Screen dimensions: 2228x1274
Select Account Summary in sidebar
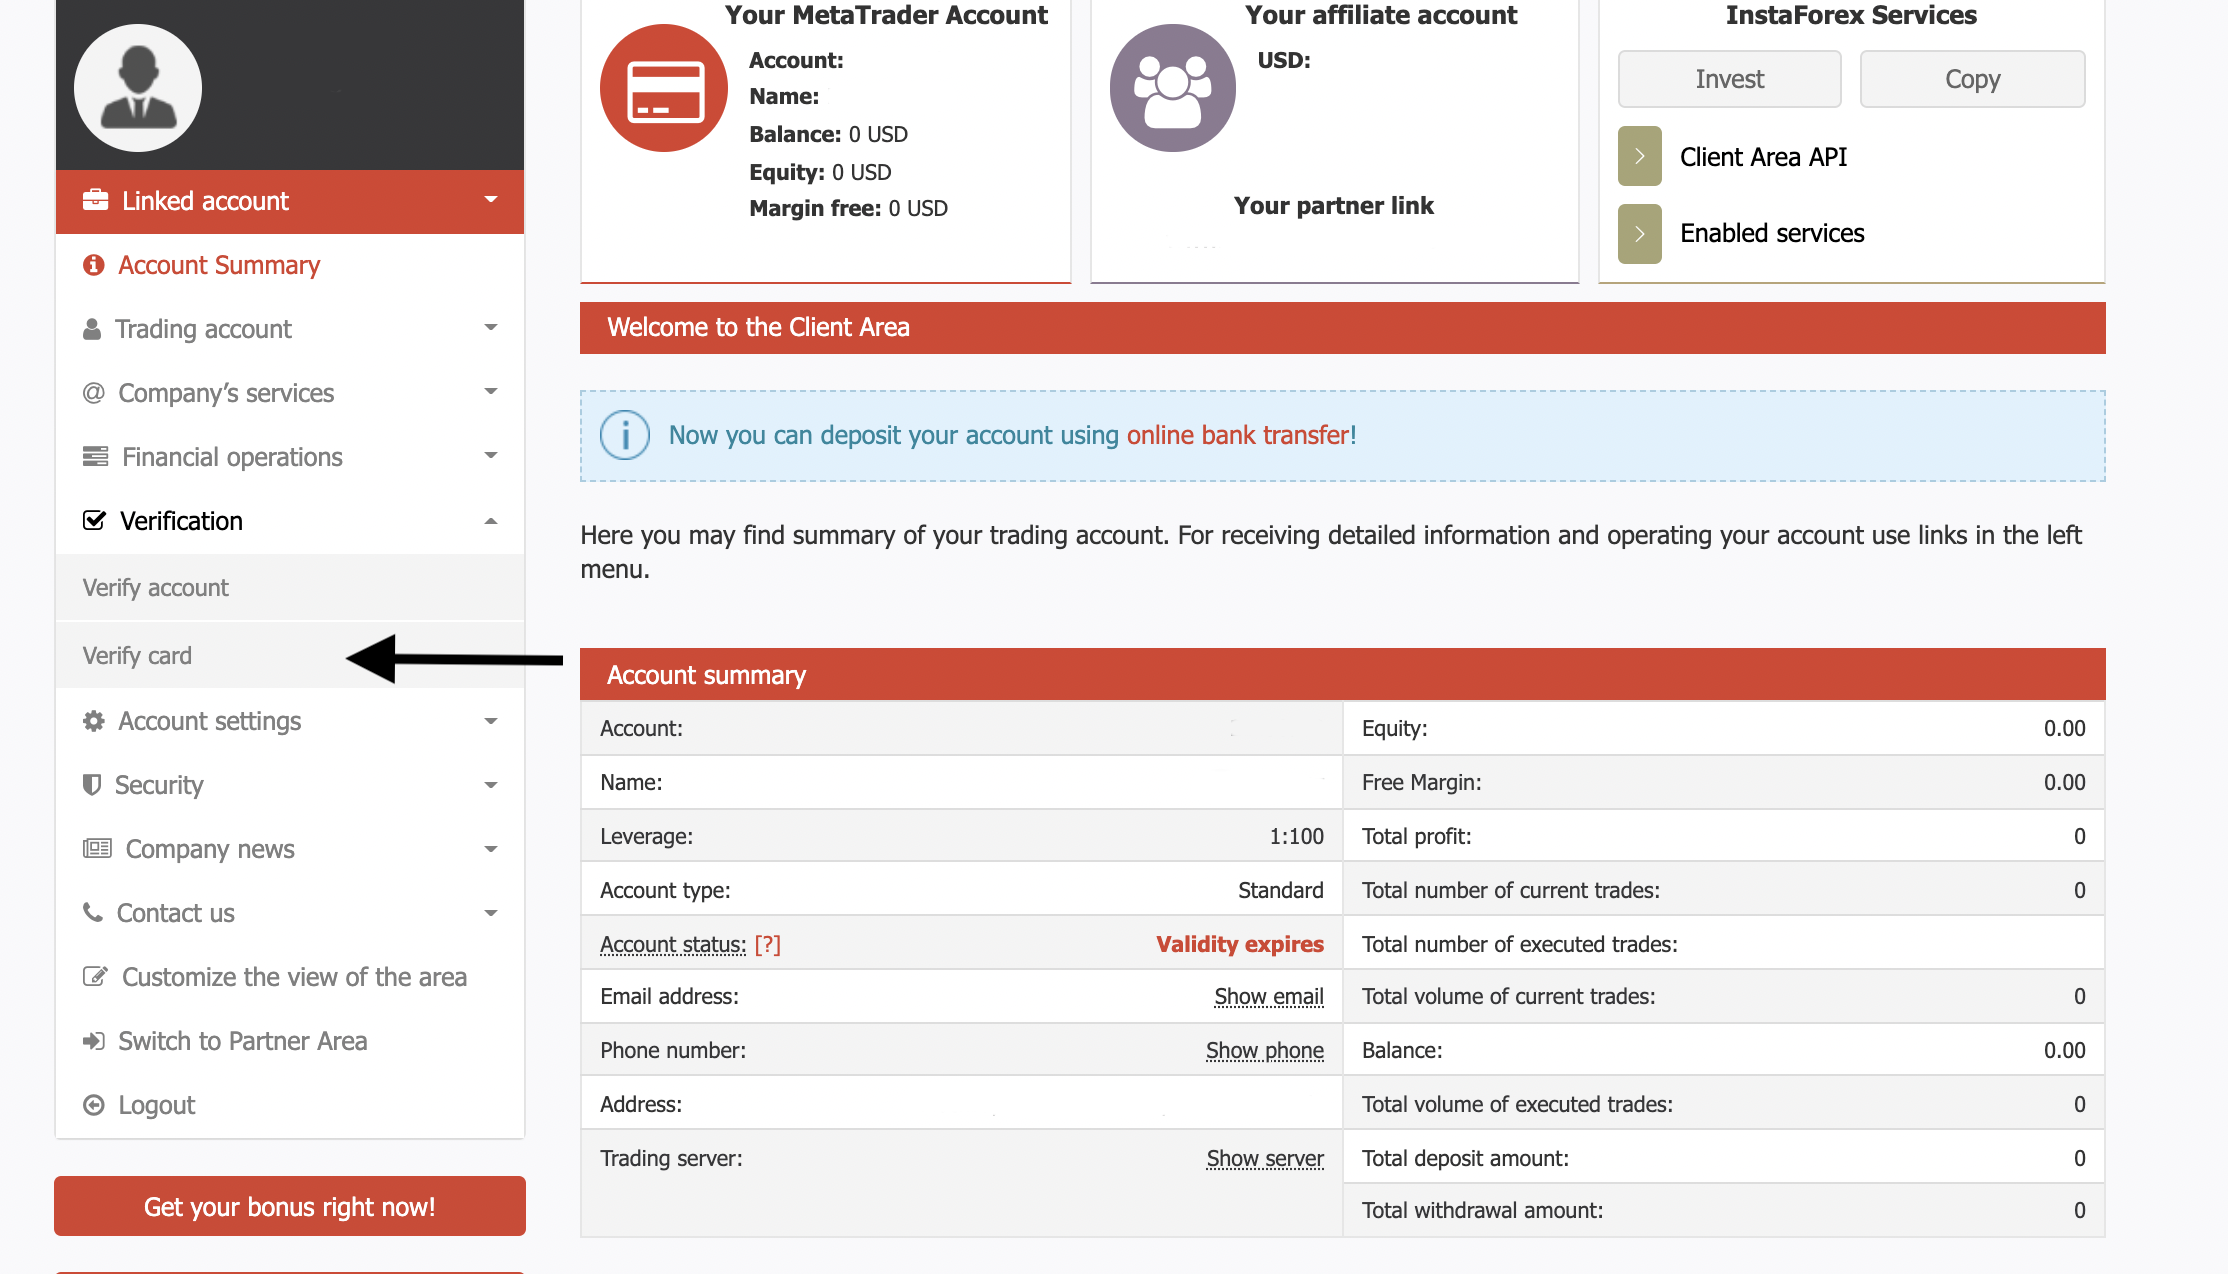219,265
